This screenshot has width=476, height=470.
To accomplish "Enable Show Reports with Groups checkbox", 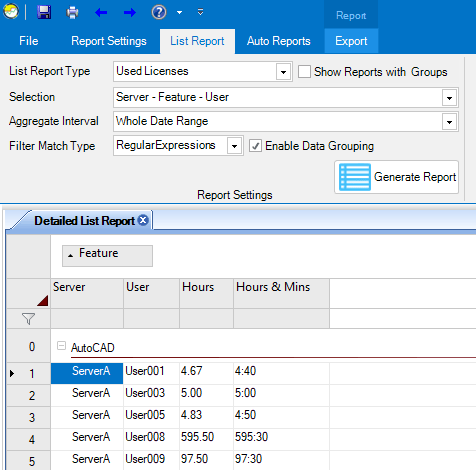I will (x=304, y=72).
